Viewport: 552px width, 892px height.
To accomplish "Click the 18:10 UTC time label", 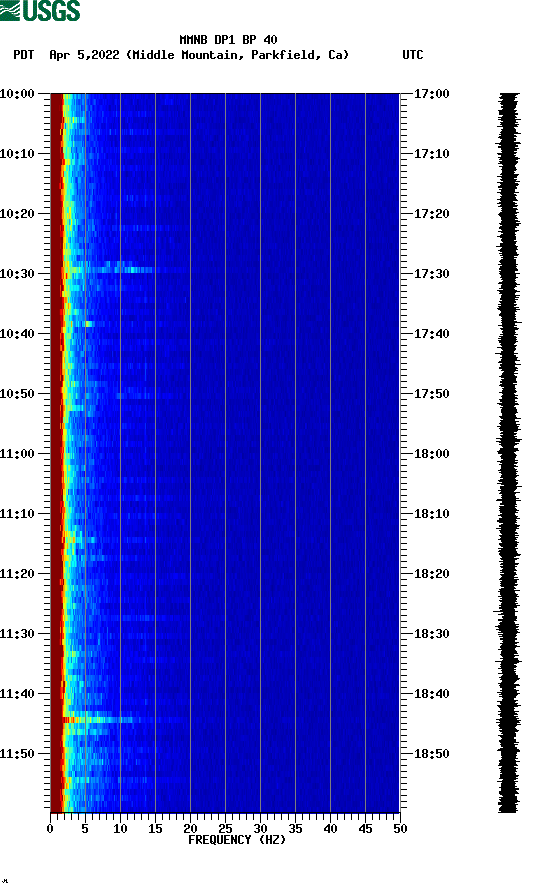I will 431,514.
